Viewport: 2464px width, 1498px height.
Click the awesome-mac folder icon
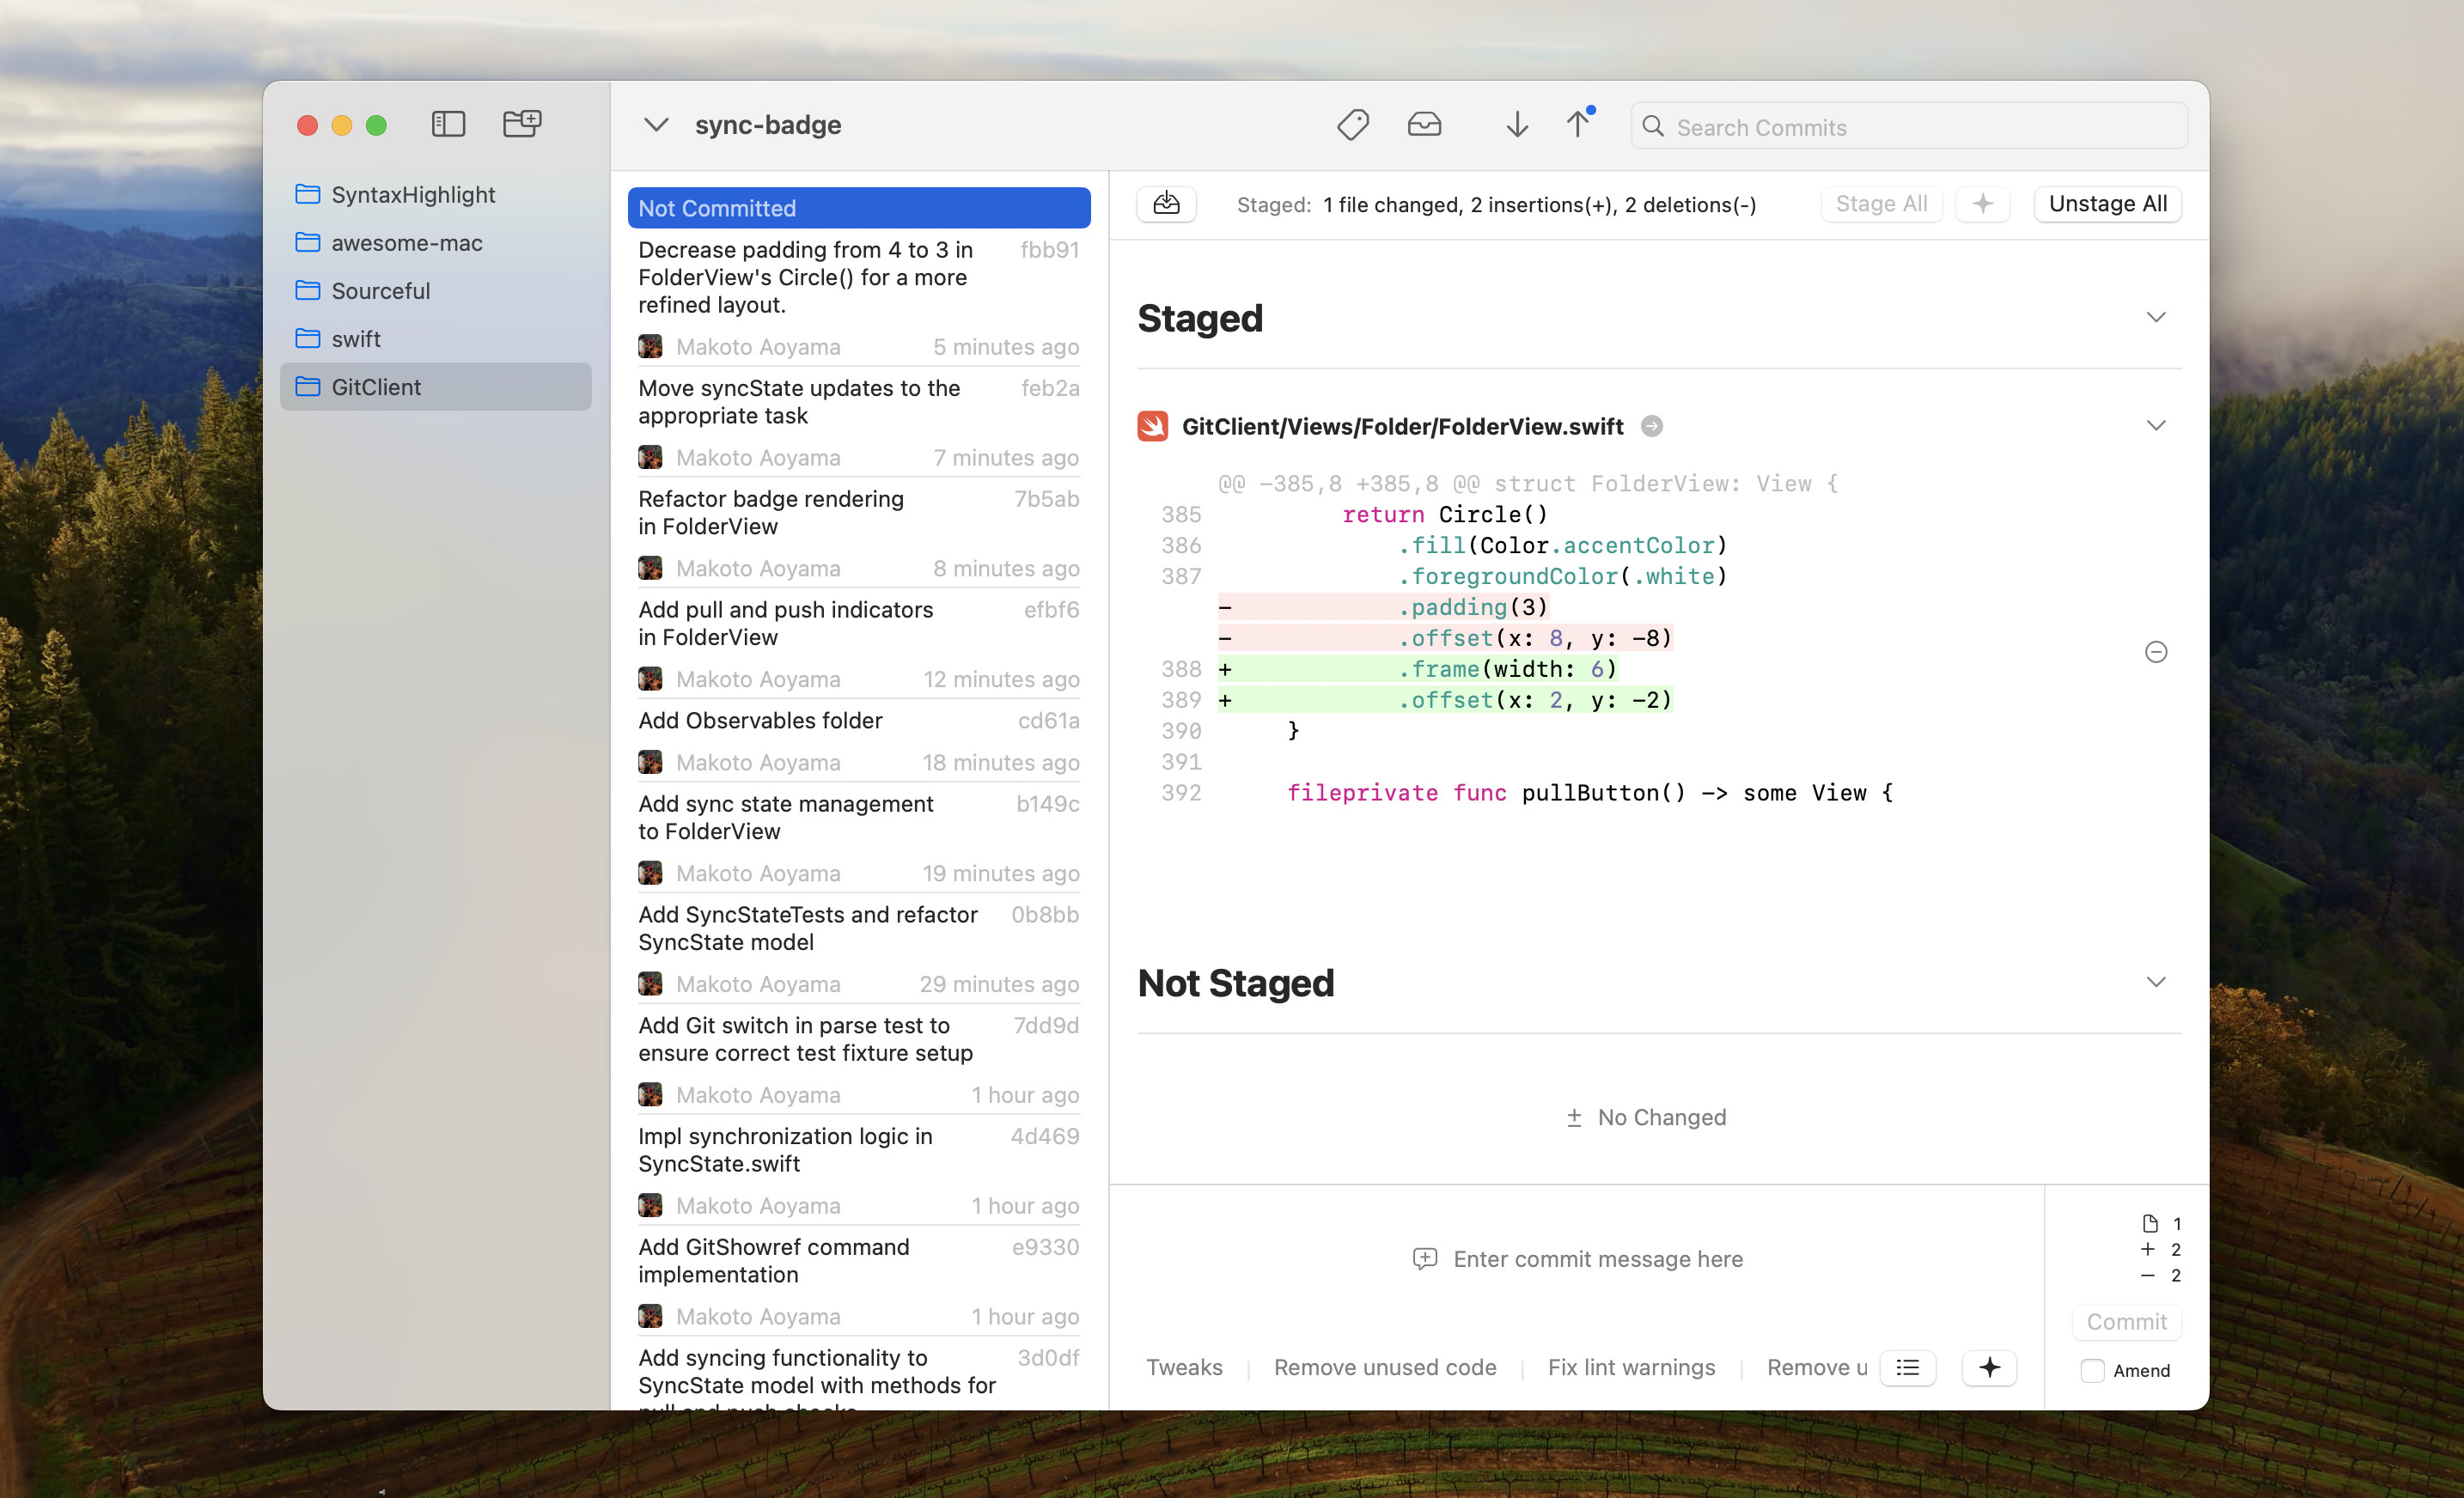tap(308, 242)
